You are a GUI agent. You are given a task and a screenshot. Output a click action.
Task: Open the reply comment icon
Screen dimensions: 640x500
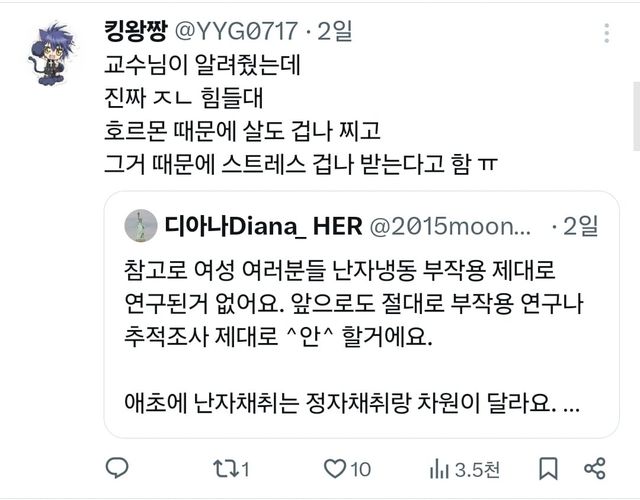click(x=117, y=468)
